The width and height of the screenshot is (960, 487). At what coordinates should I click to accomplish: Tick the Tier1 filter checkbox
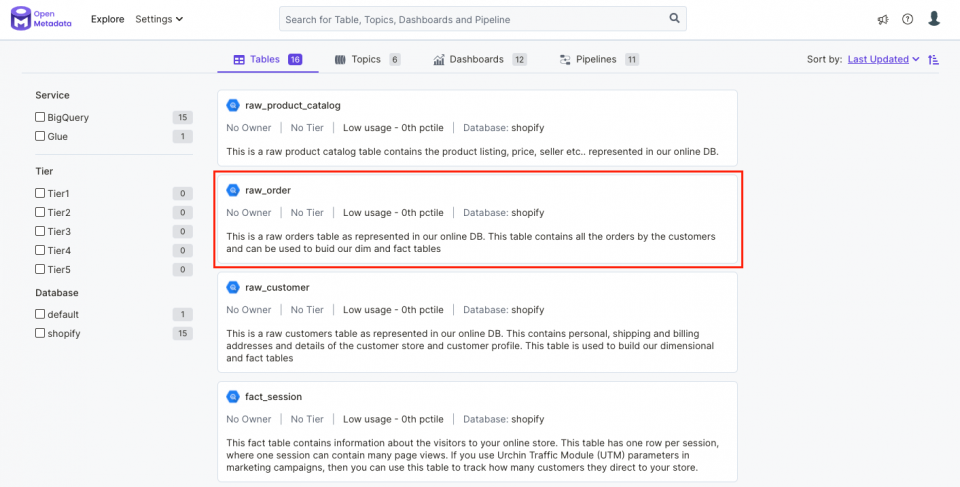[x=40, y=194]
